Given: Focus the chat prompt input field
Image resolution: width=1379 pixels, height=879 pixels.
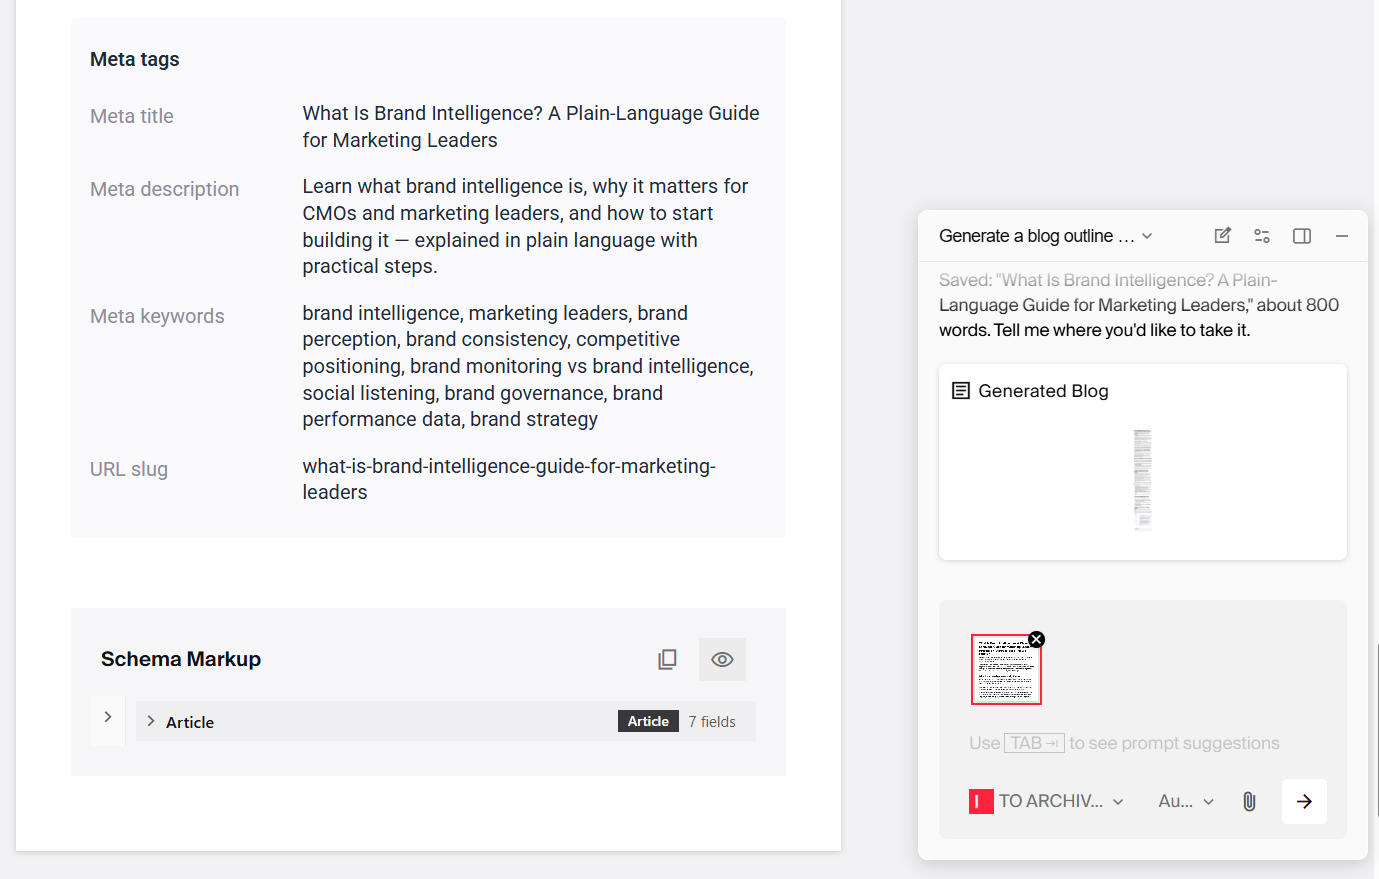Looking at the screenshot, I should click(1143, 743).
